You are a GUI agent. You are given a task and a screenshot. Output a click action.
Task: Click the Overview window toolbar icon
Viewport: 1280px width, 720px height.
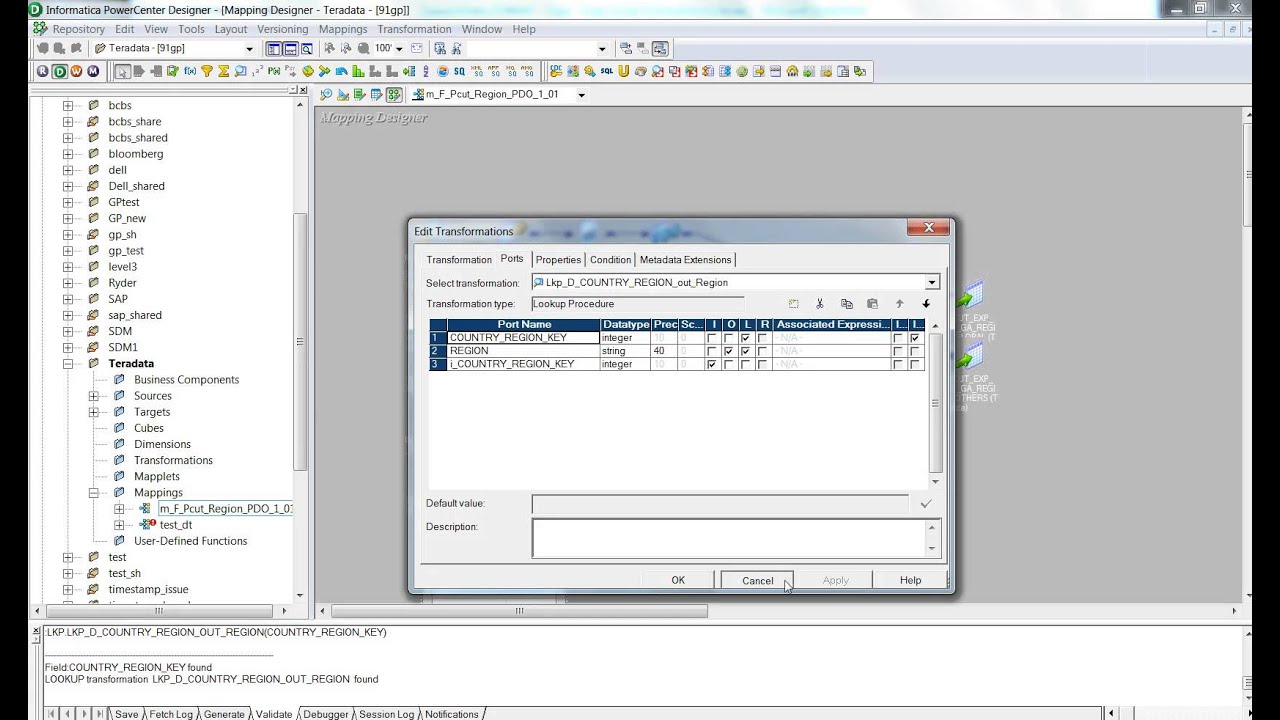click(x=306, y=48)
